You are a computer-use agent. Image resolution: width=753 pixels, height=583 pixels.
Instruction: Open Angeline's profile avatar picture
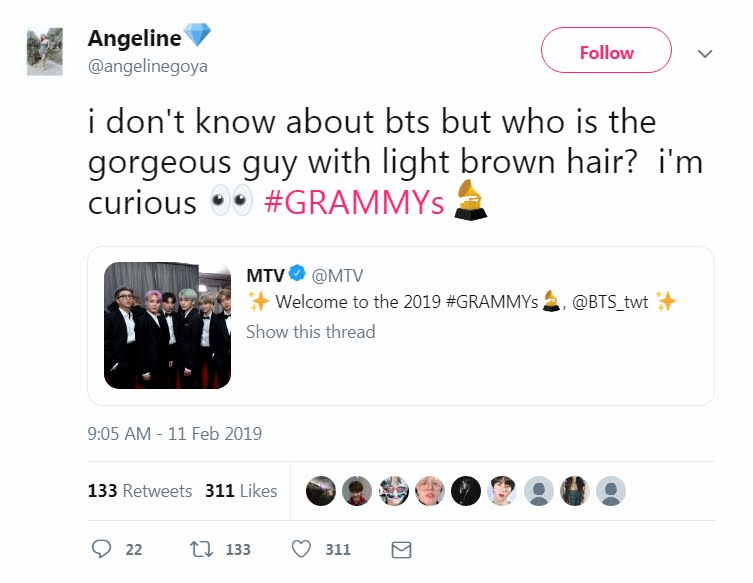point(45,52)
